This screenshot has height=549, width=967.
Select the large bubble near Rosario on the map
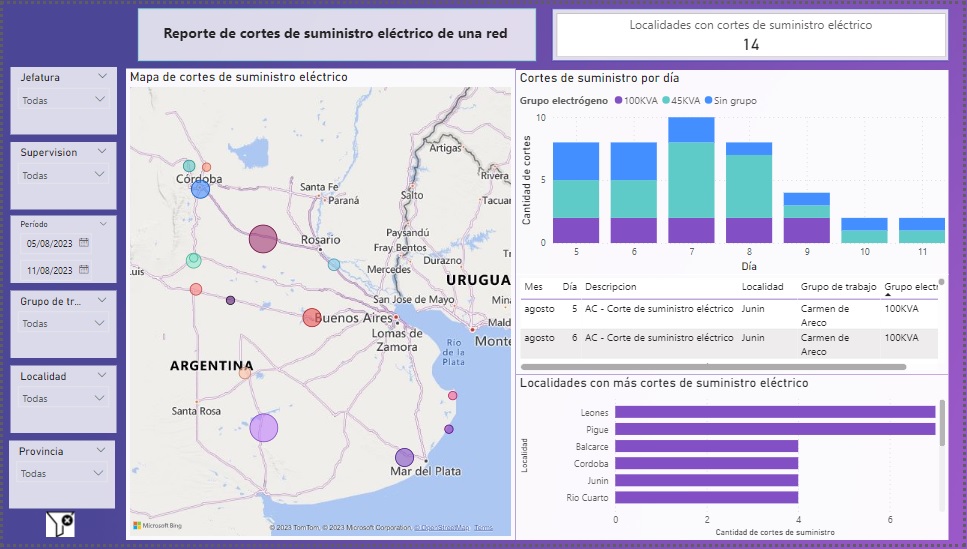pyautogui.click(x=262, y=239)
